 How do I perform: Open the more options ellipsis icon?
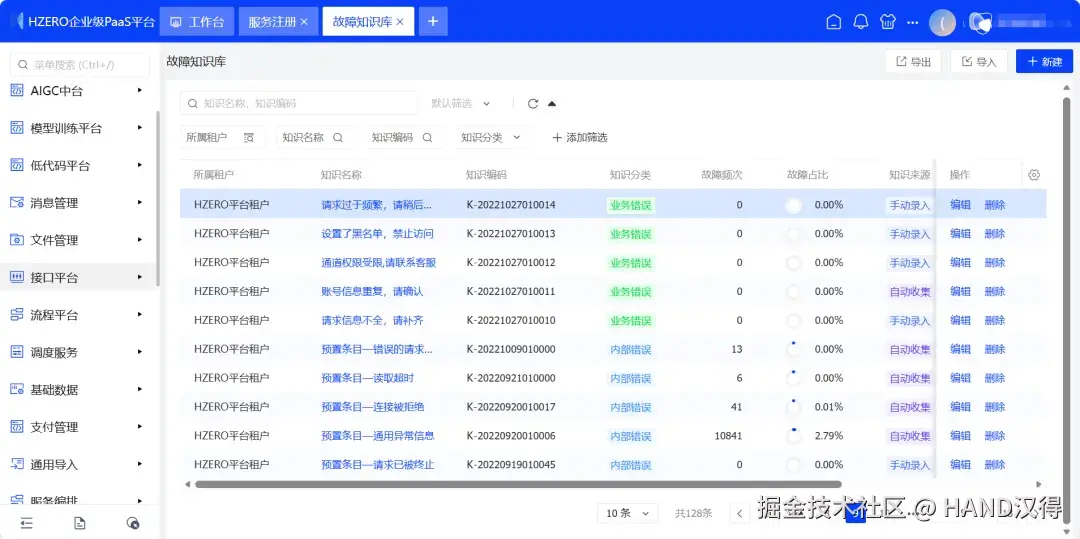(913, 22)
